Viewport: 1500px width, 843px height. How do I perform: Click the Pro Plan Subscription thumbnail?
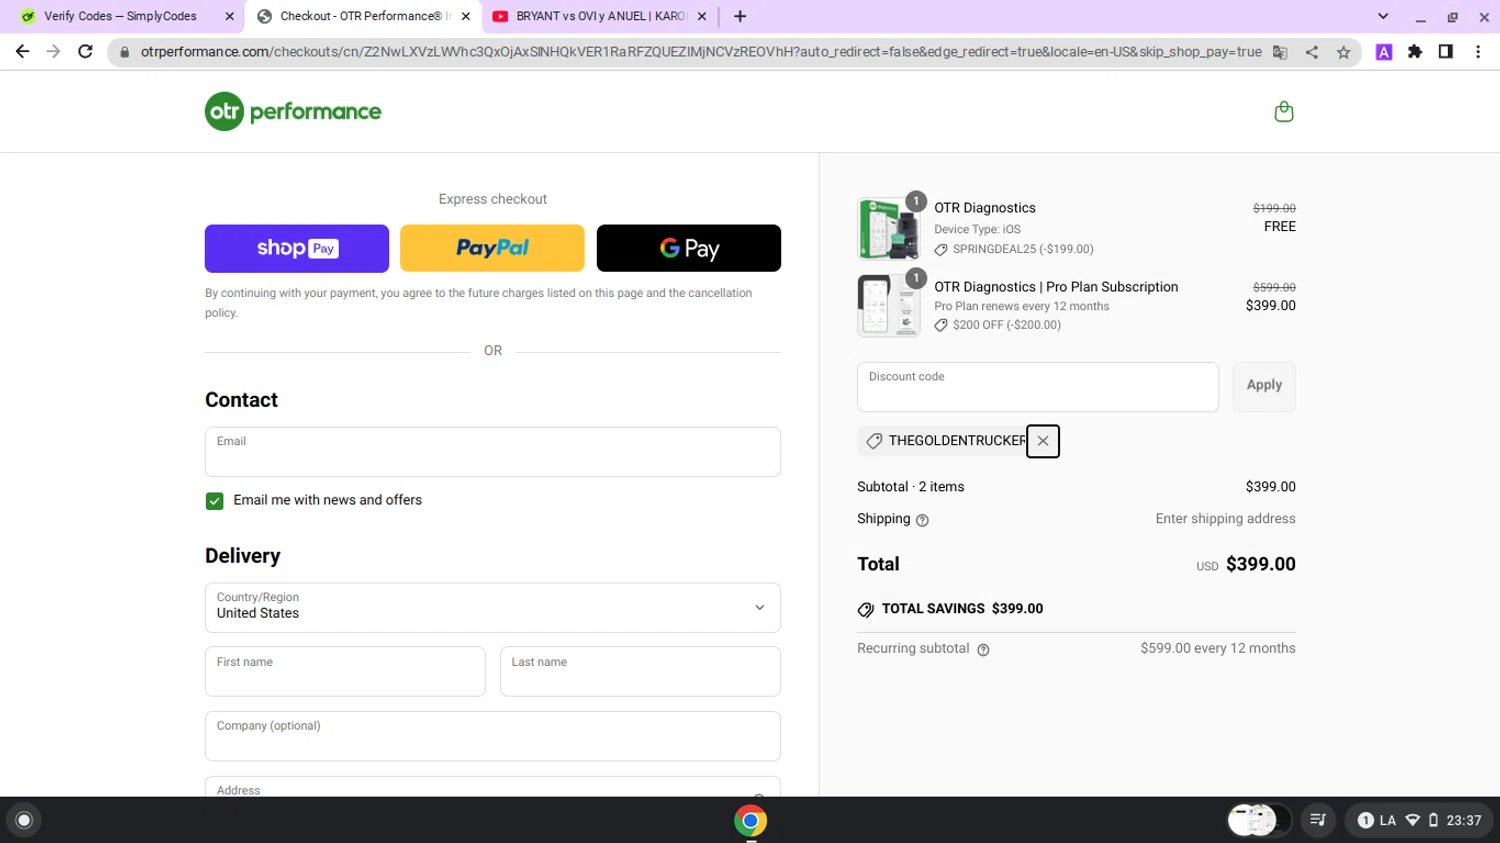[x=888, y=305]
